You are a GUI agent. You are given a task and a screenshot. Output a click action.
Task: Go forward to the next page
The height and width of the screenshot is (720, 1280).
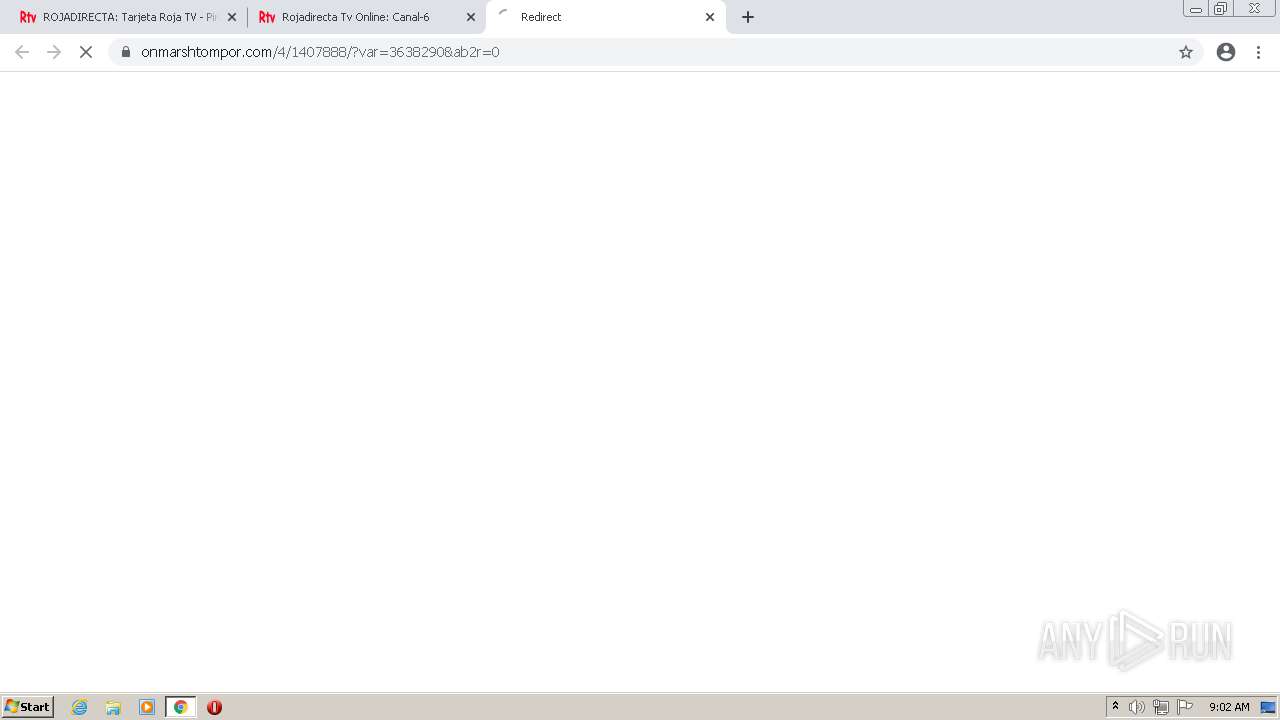pos(54,52)
